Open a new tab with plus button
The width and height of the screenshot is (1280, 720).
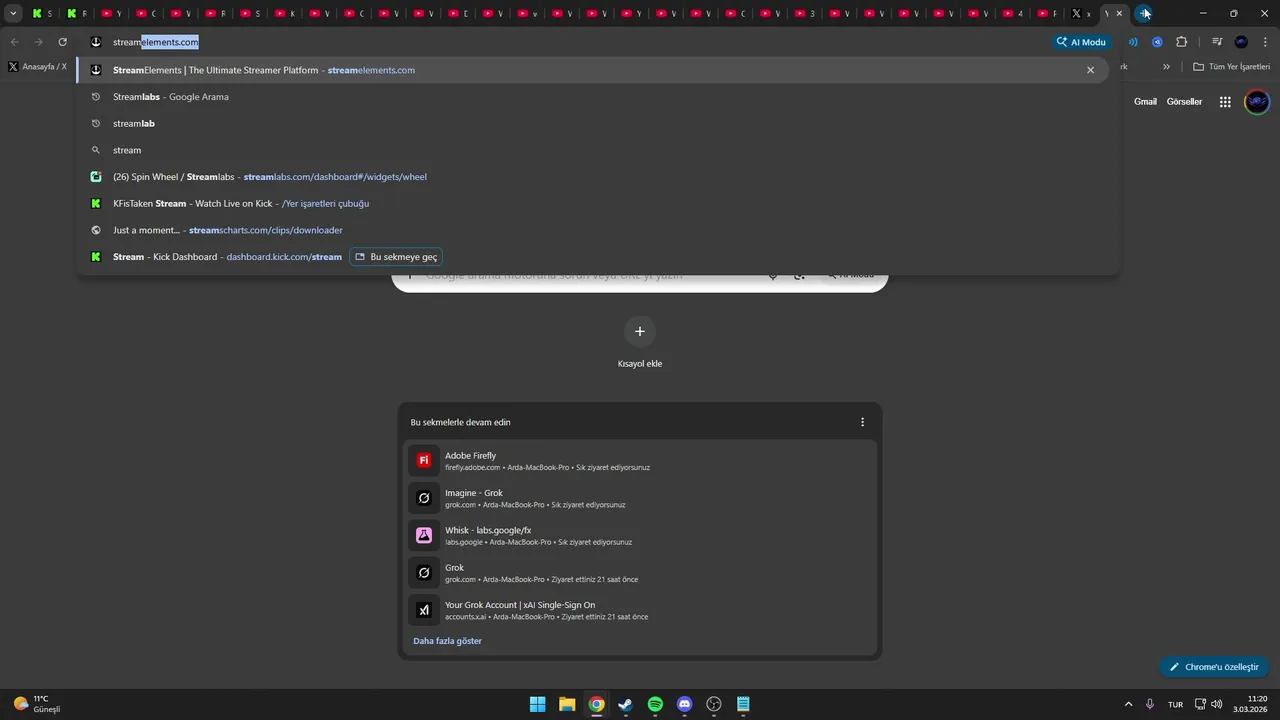[x=1144, y=14]
